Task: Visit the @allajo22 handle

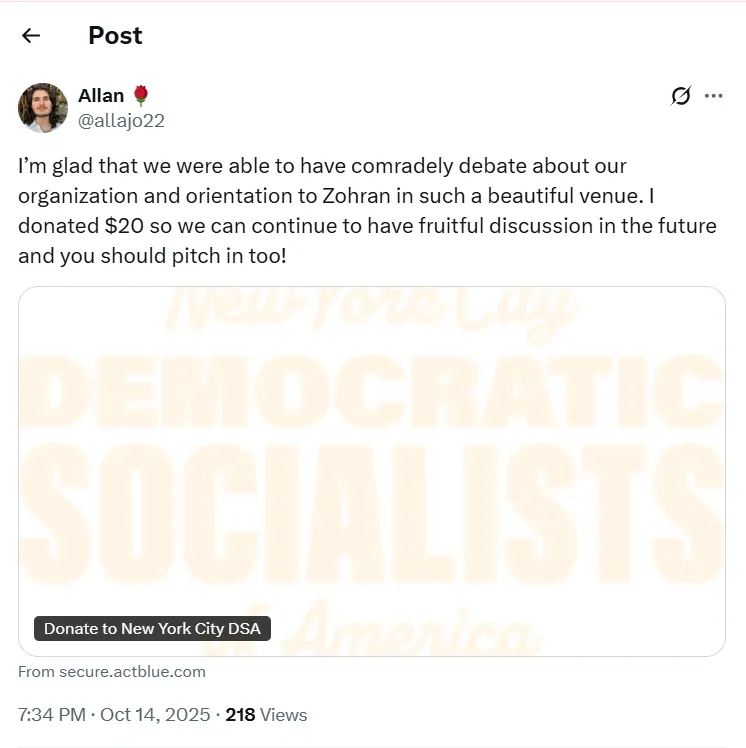Action: [x=121, y=121]
